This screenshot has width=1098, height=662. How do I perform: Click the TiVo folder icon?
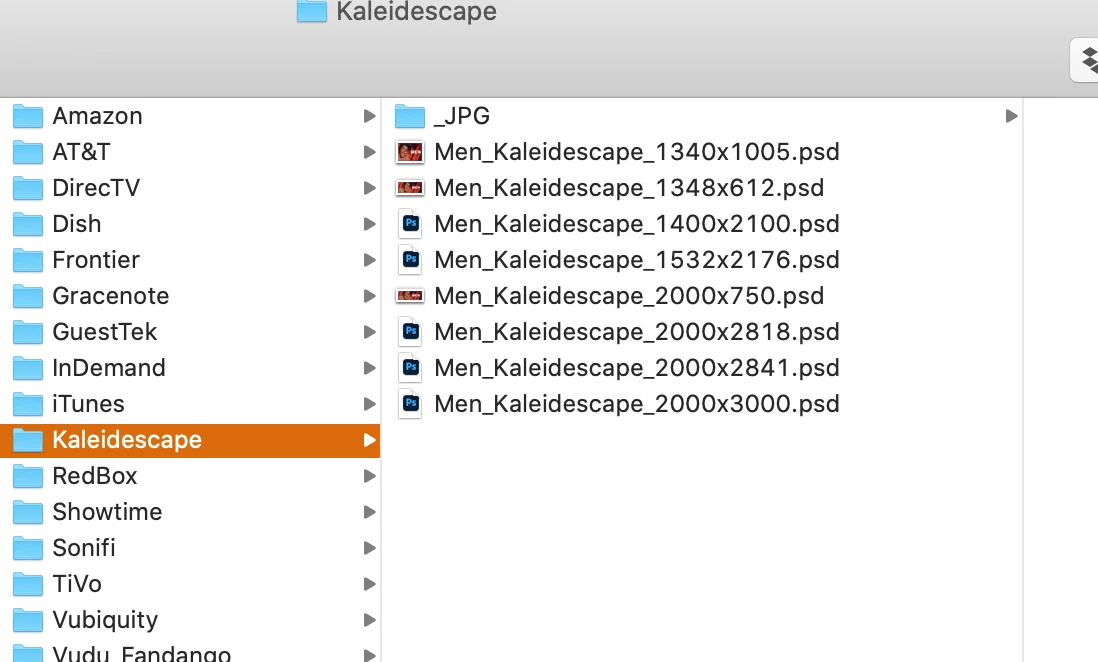[28, 584]
